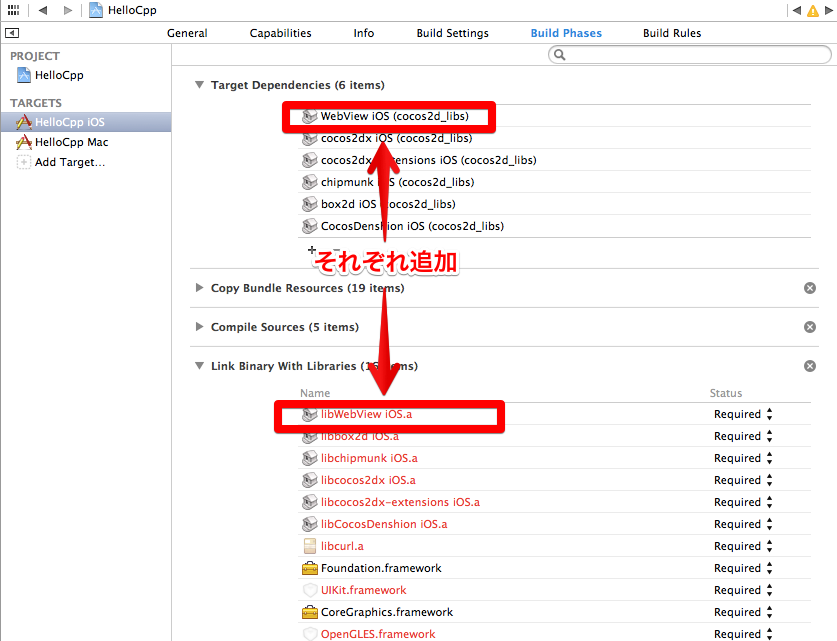Select the HelloCpp project icon in the sidebar
The height and width of the screenshot is (641, 837).
[24, 75]
